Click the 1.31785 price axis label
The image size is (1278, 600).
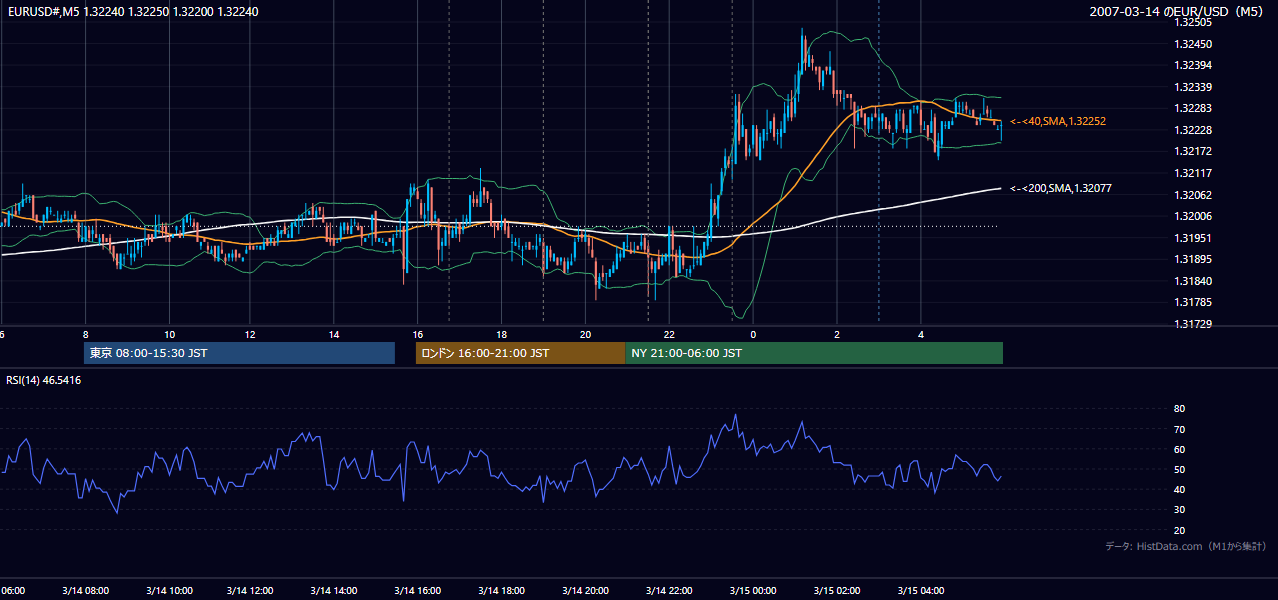click(x=1193, y=302)
